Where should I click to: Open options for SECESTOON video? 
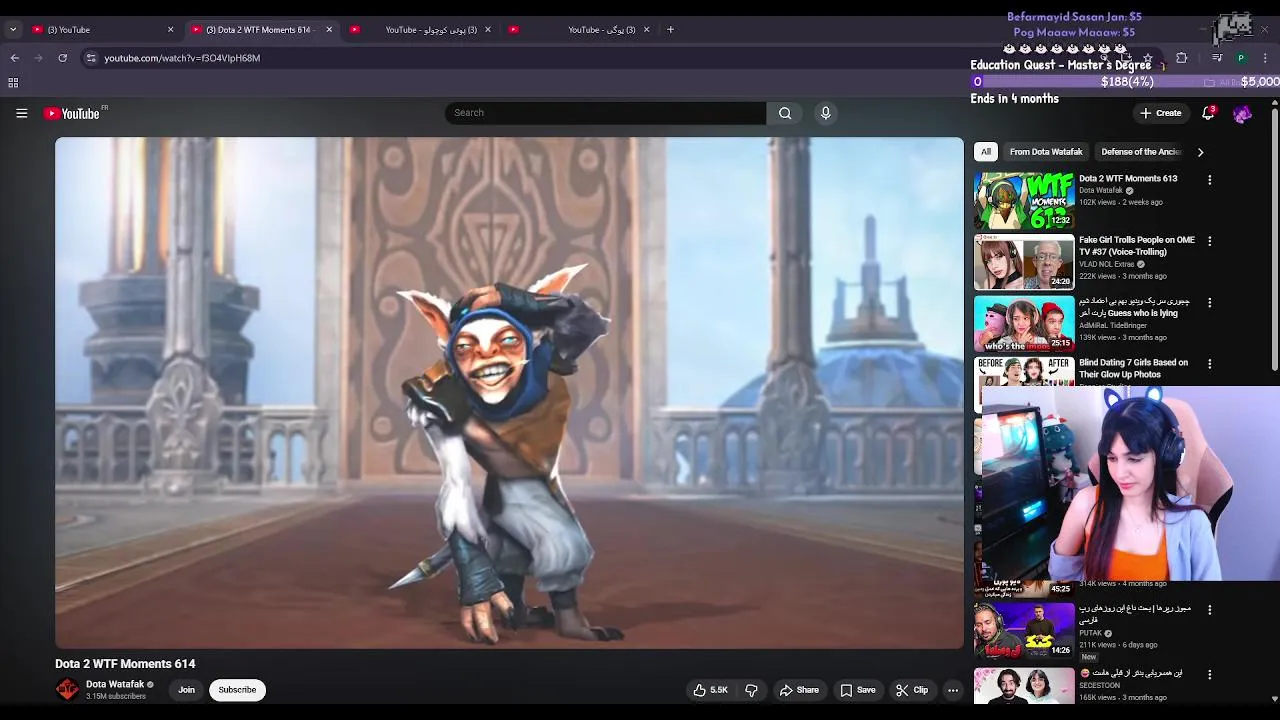pyautogui.click(x=1209, y=675)
